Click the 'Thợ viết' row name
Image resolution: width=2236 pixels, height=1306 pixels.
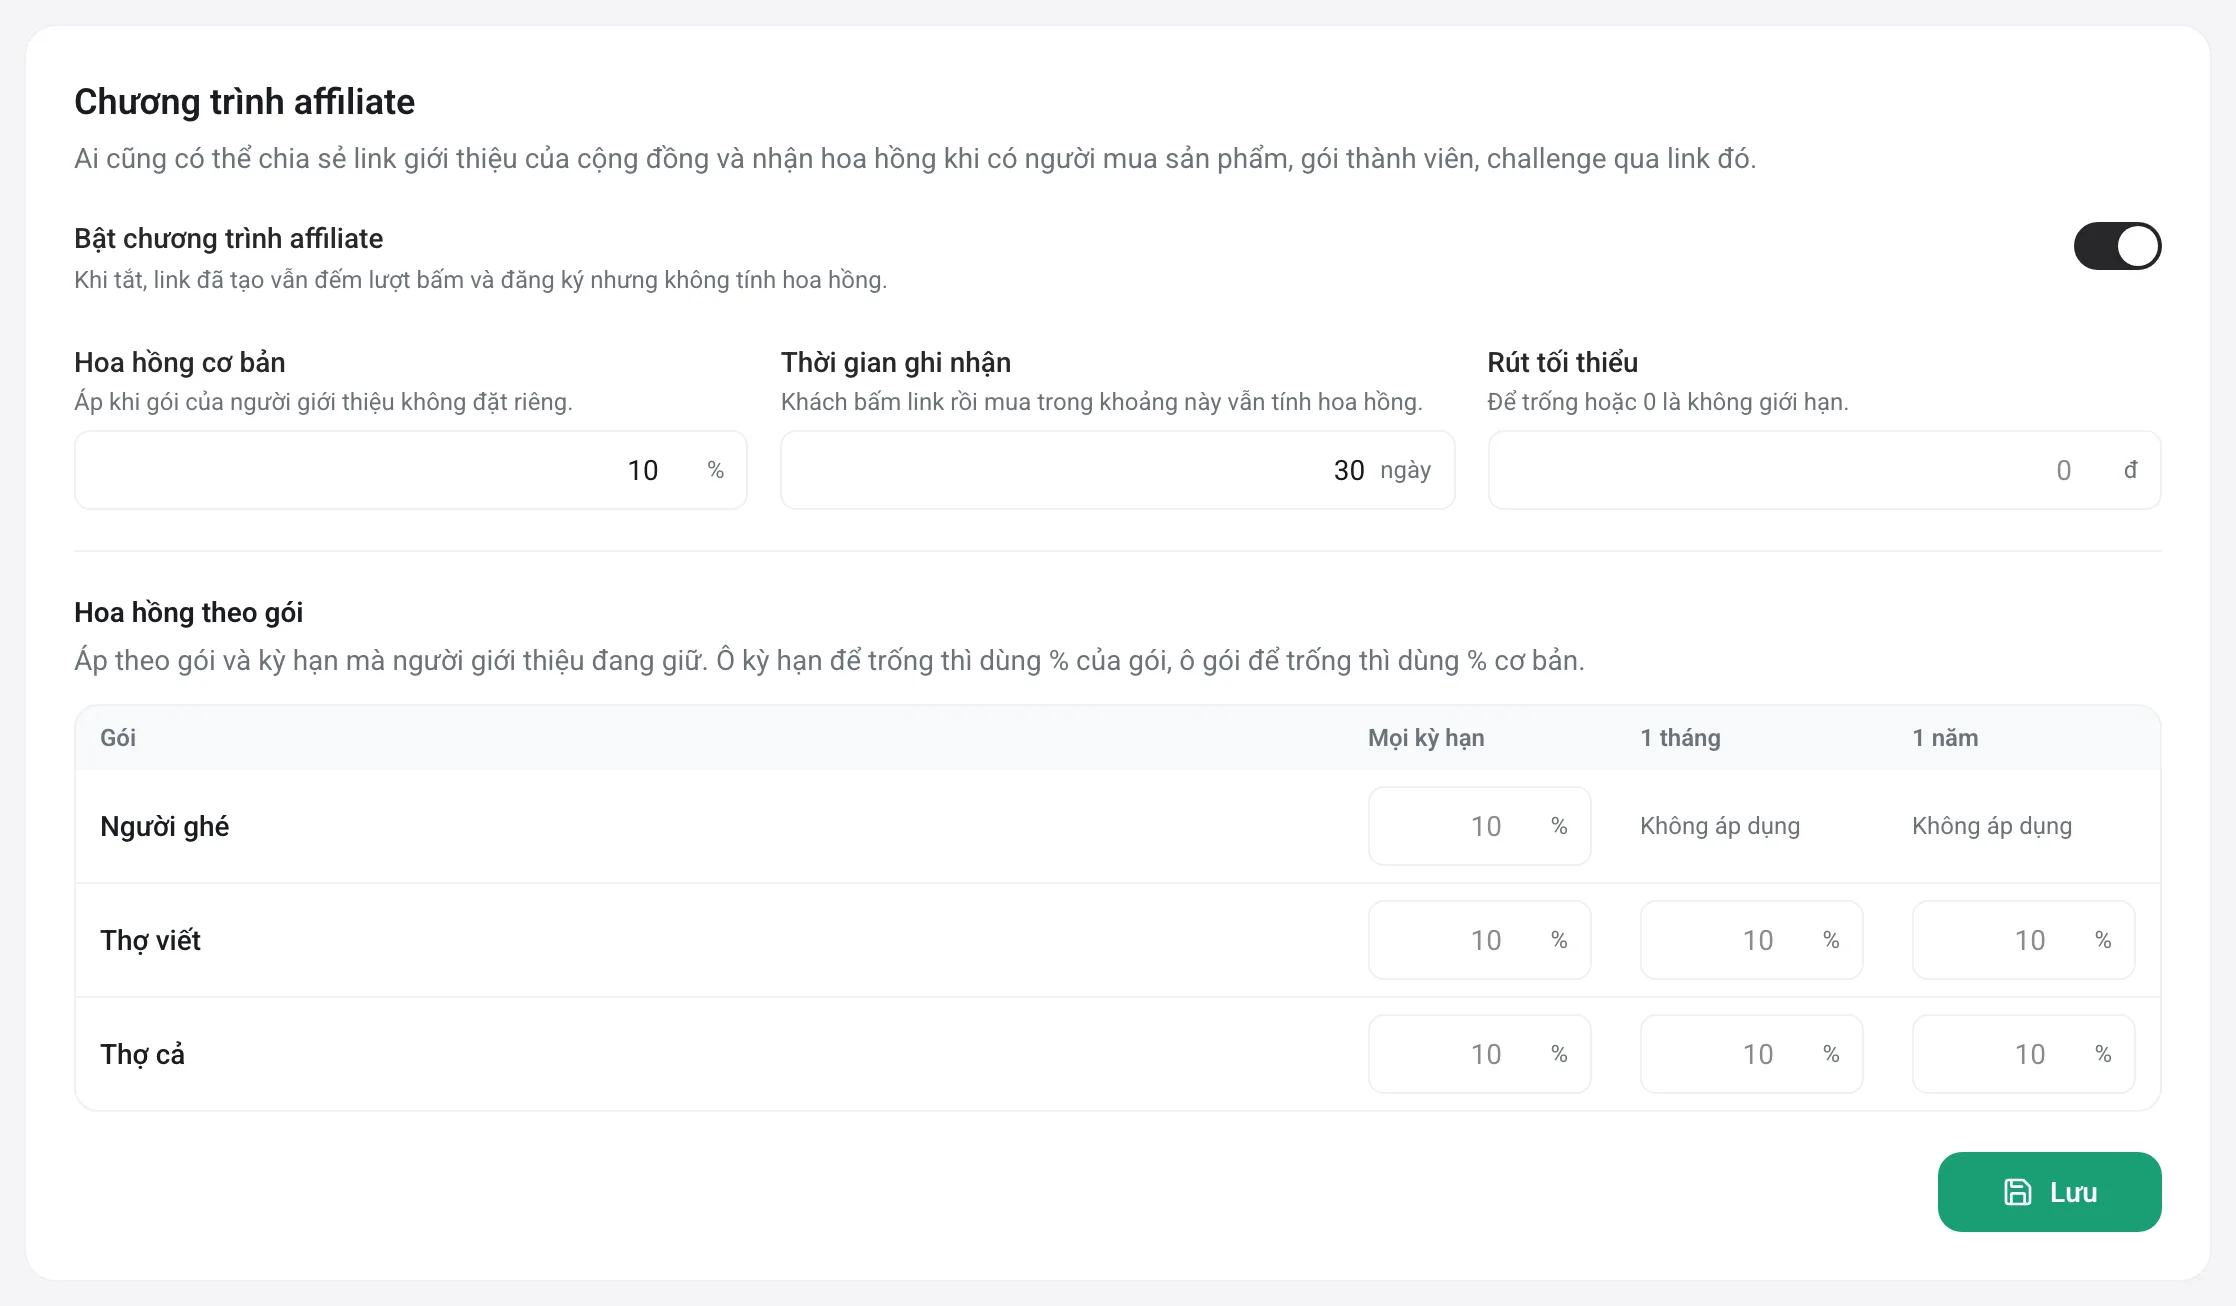click(150, 940)
